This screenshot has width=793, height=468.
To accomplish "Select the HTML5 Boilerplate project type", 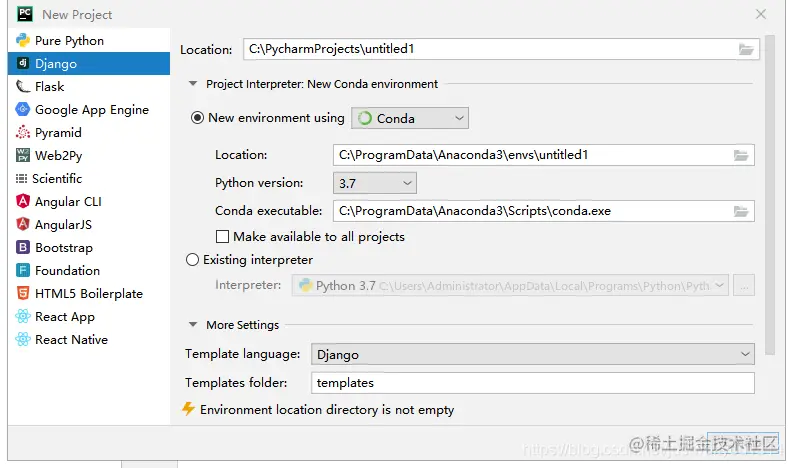I will point(89,293).
